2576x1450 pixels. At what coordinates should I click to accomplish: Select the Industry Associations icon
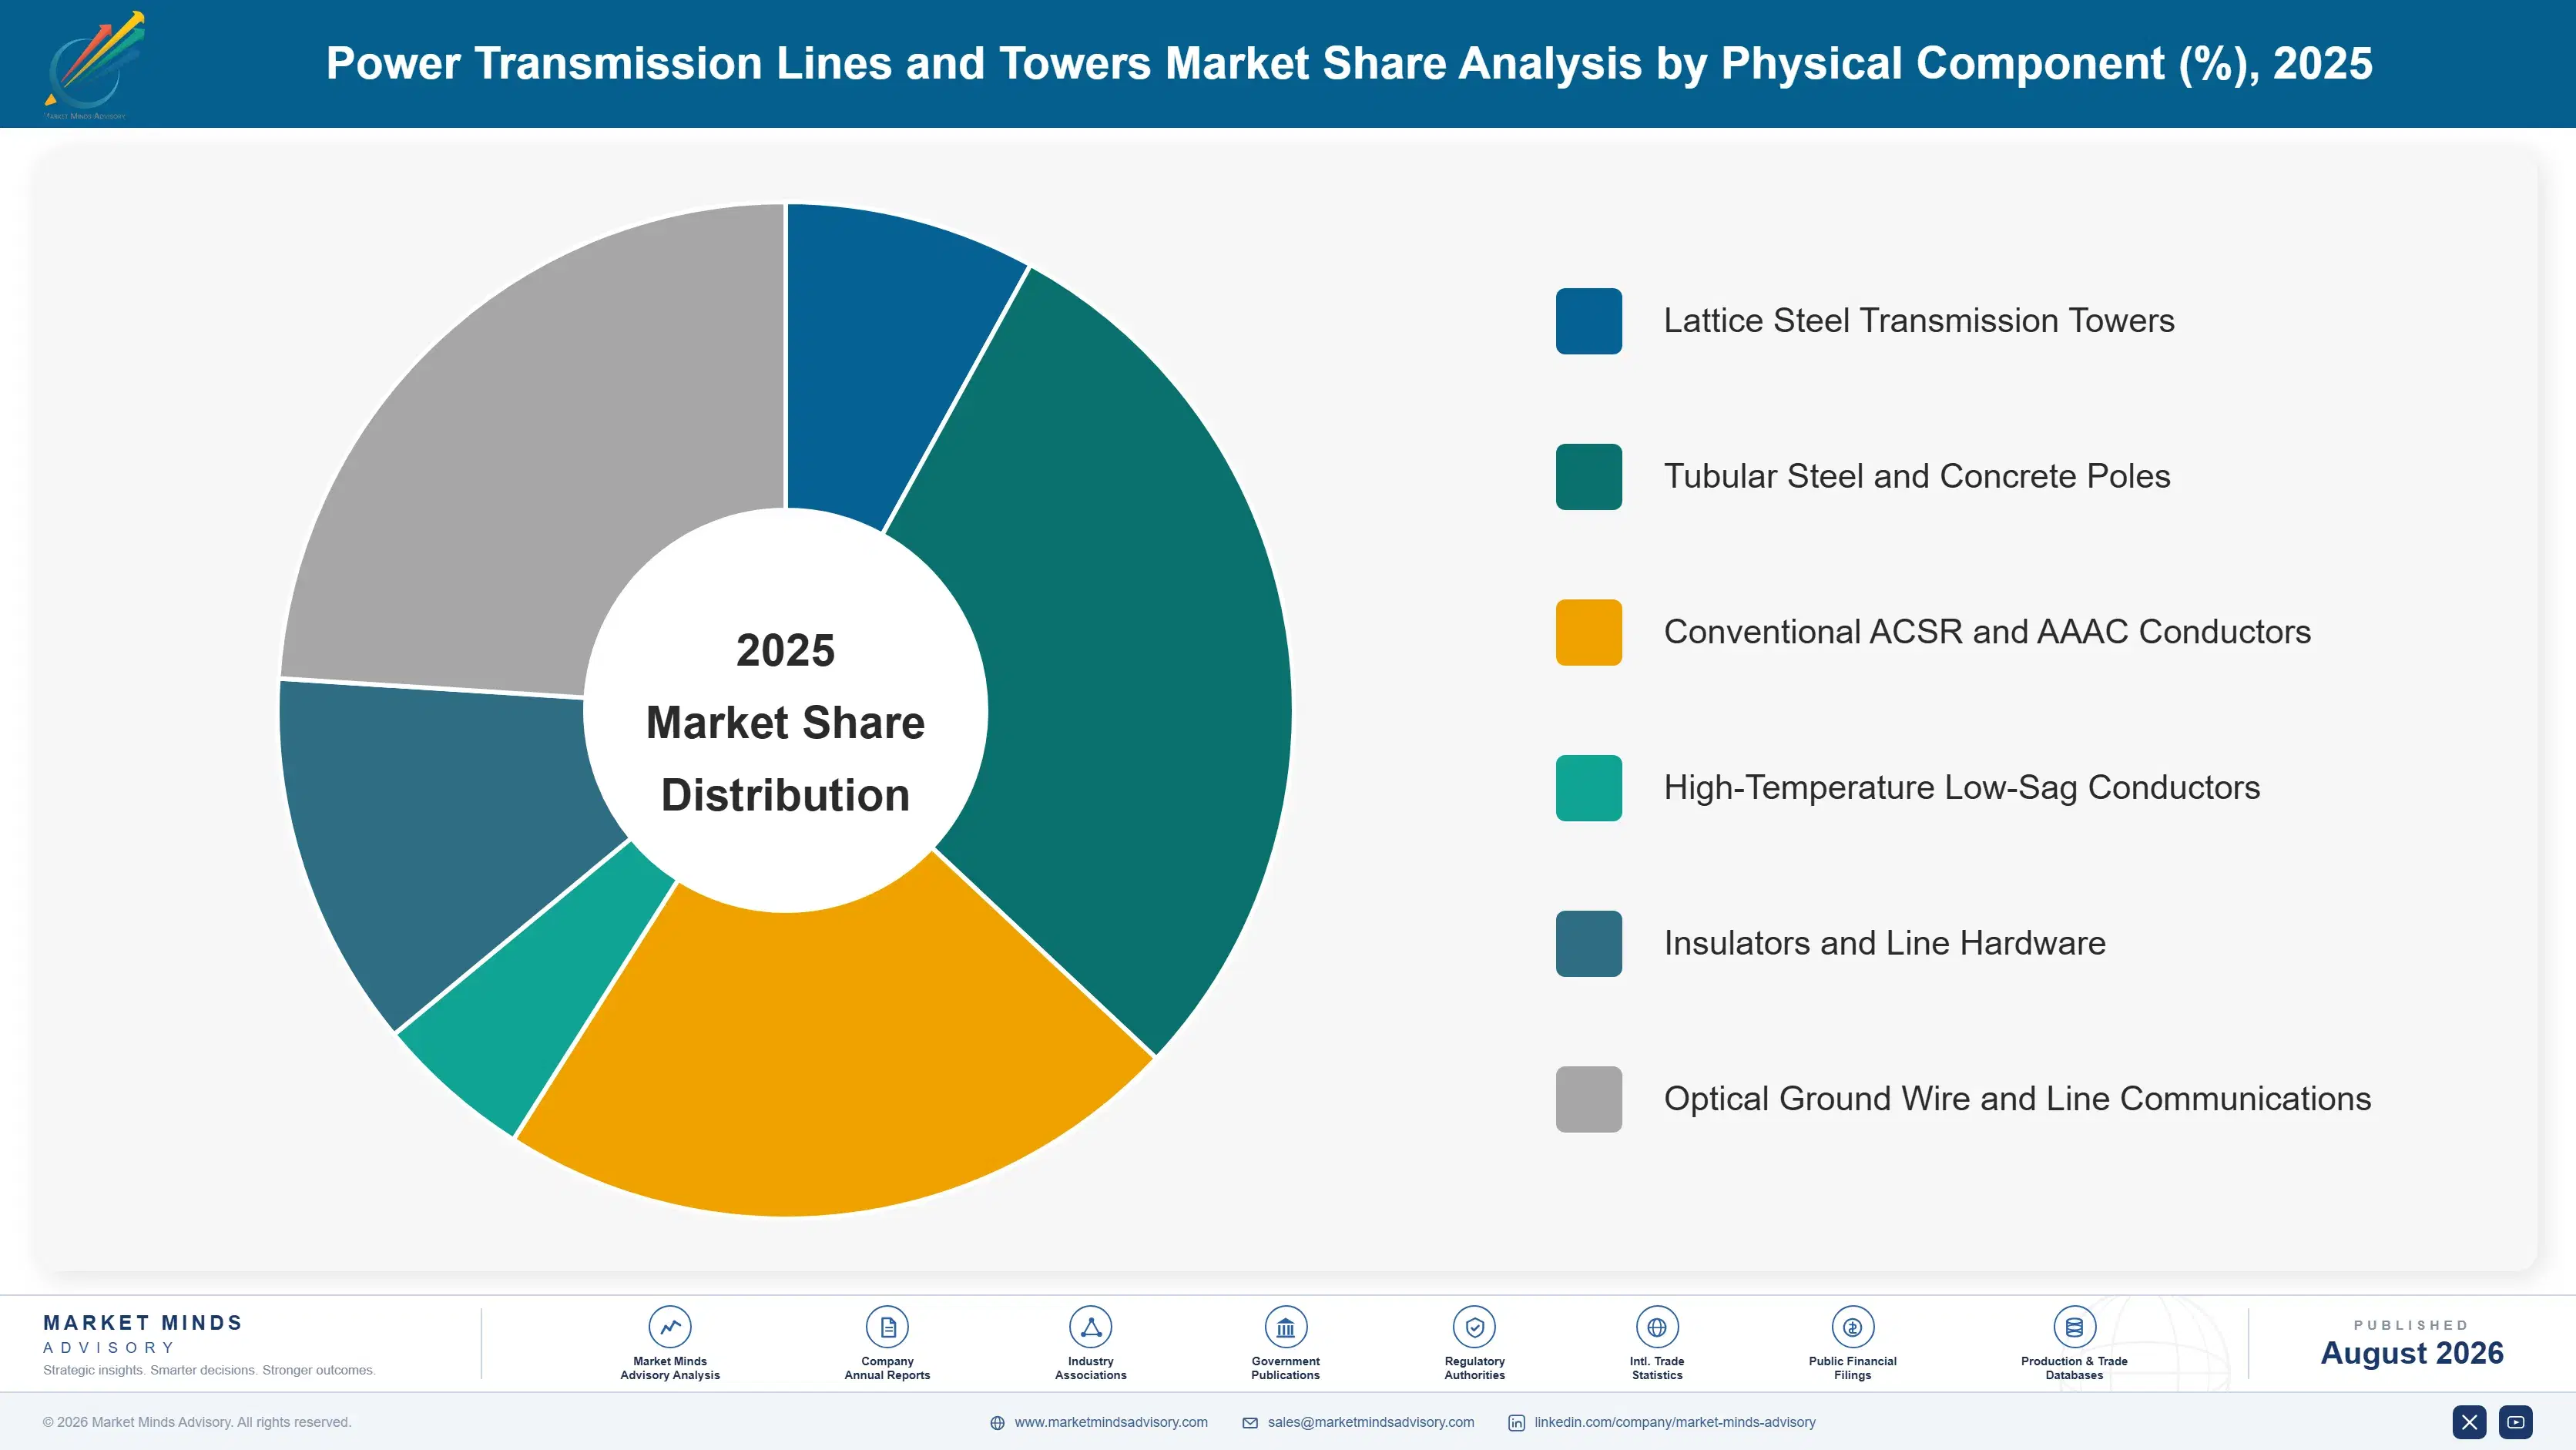pyautogui.click(x=1090, y=1327)
